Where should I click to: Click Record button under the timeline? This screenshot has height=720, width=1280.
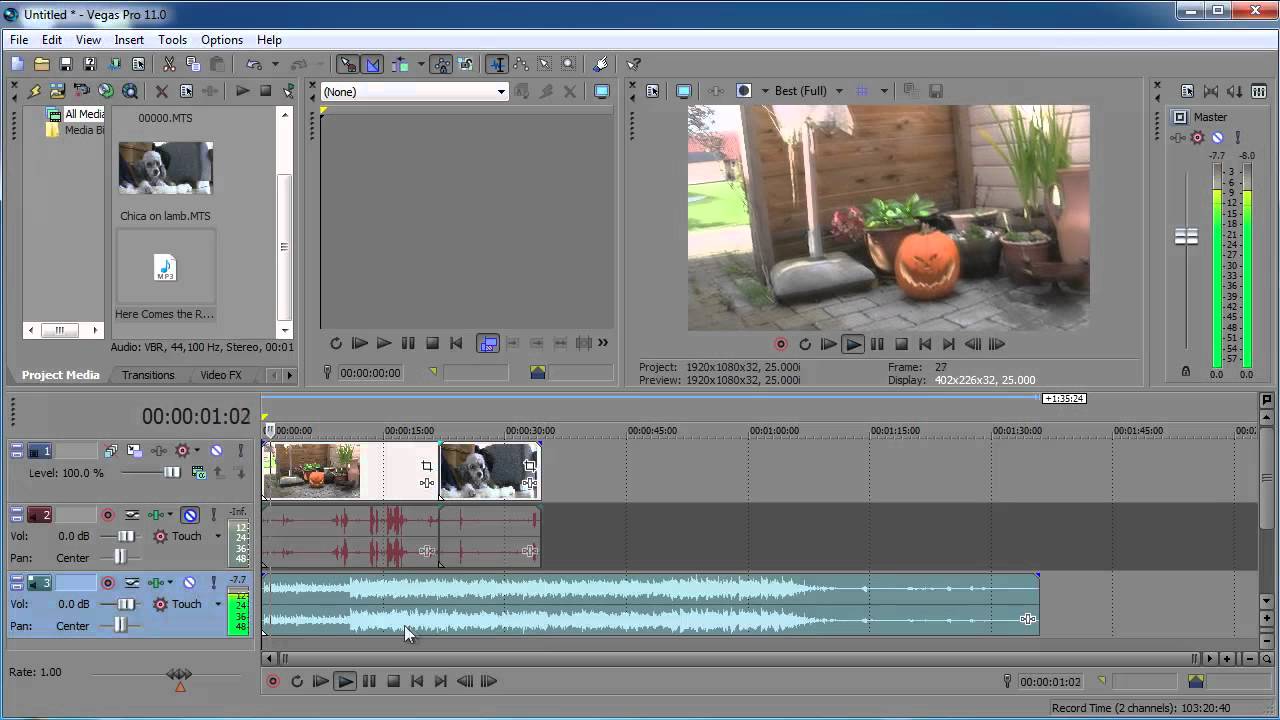tap(272, 681)
